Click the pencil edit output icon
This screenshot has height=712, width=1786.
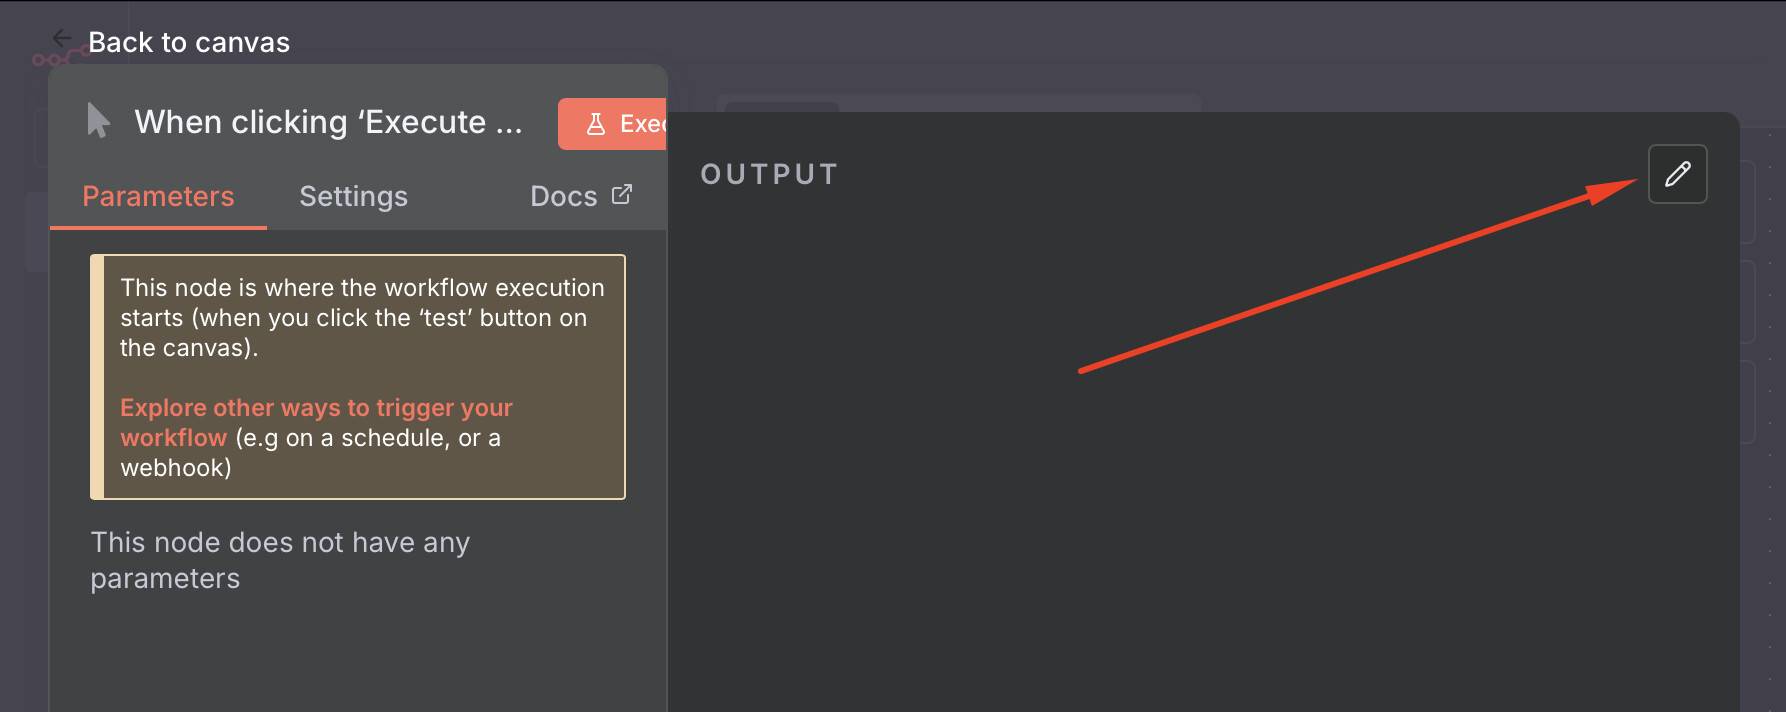click(1677, 174)
